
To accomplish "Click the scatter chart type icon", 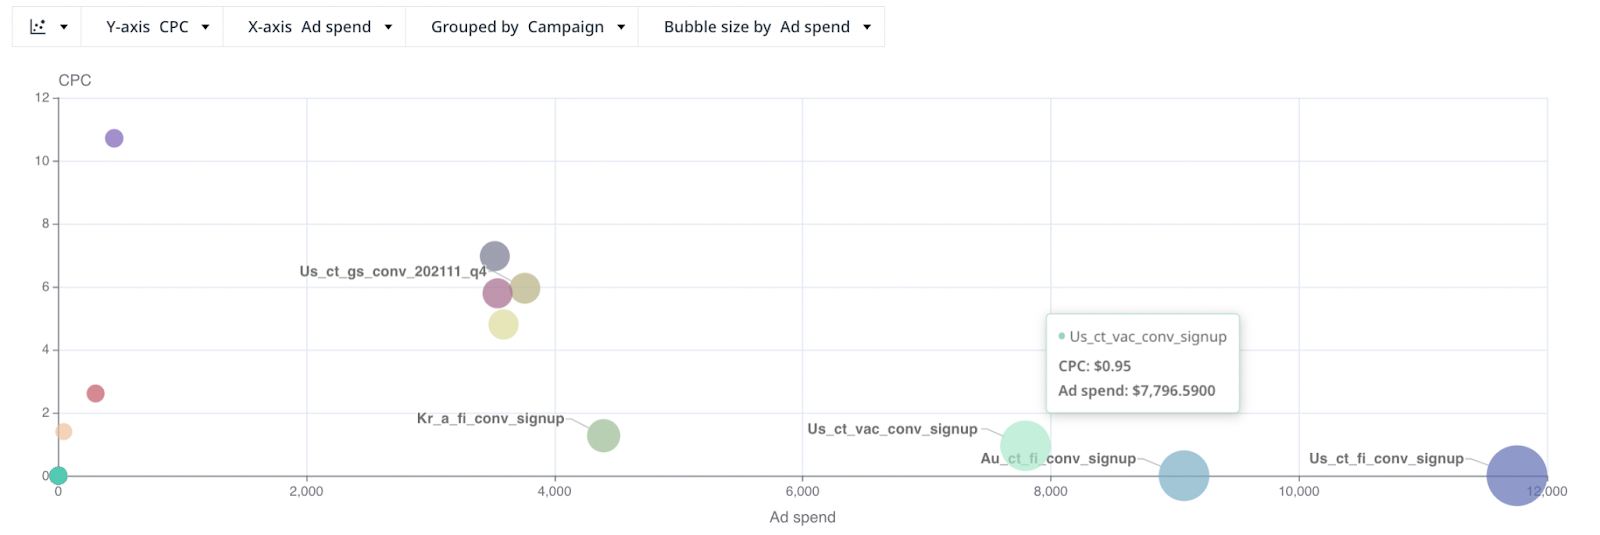I will tap(38, 27).
